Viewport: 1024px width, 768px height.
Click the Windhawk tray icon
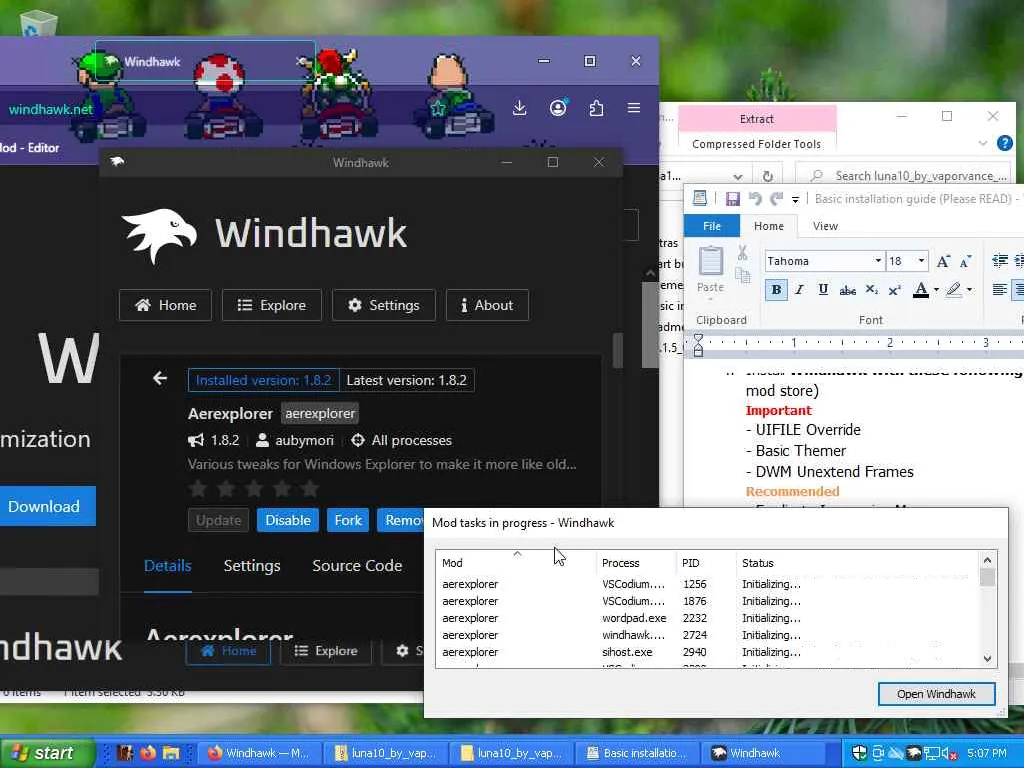tap(913, 753)
